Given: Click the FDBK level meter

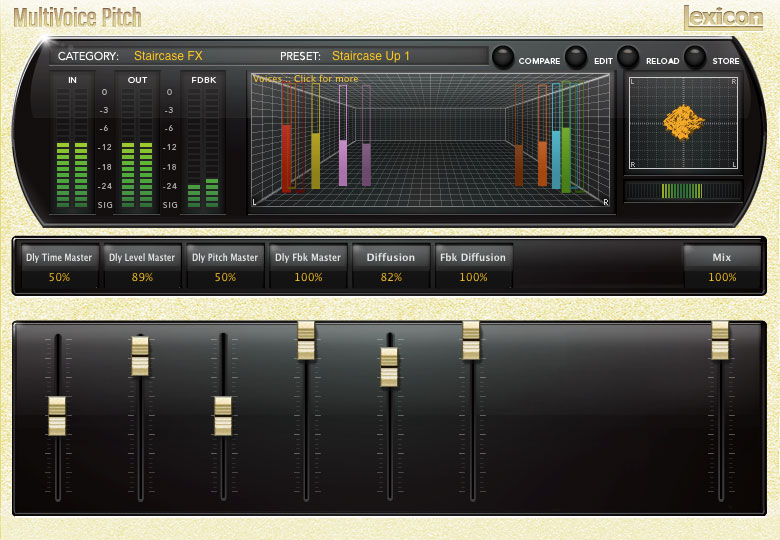Looking at the screenshot, I should (x=203, y=148).
